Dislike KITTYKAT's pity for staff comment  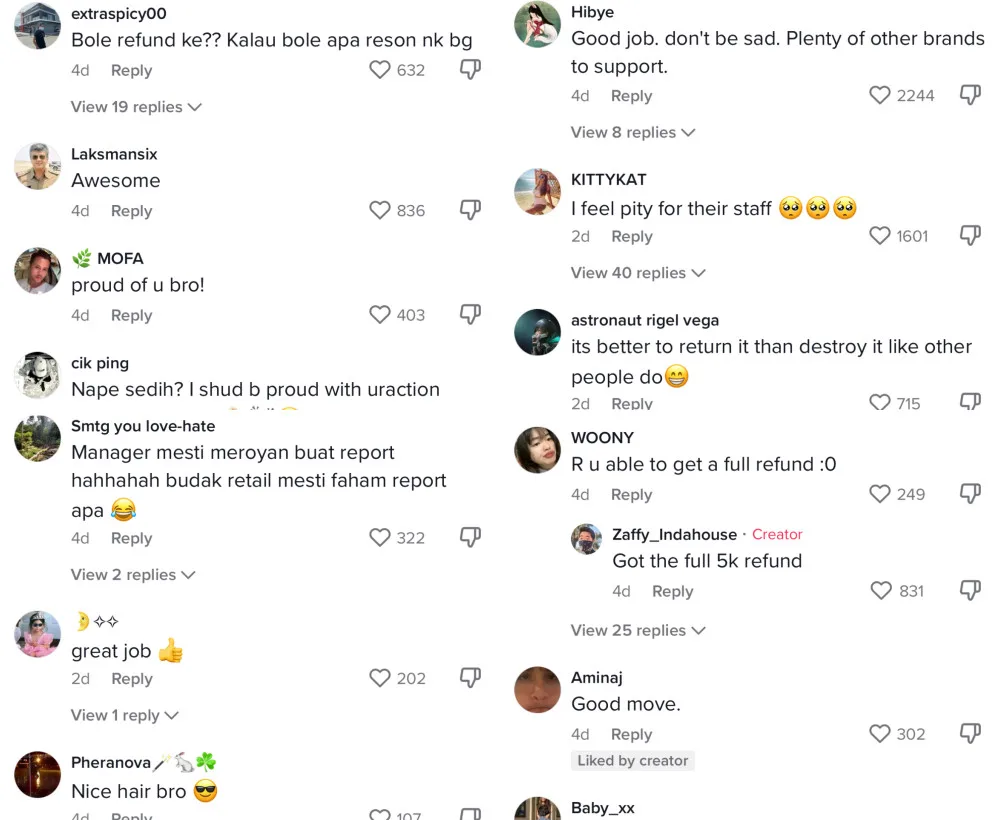pyautogui.click(x=970, y=236)
